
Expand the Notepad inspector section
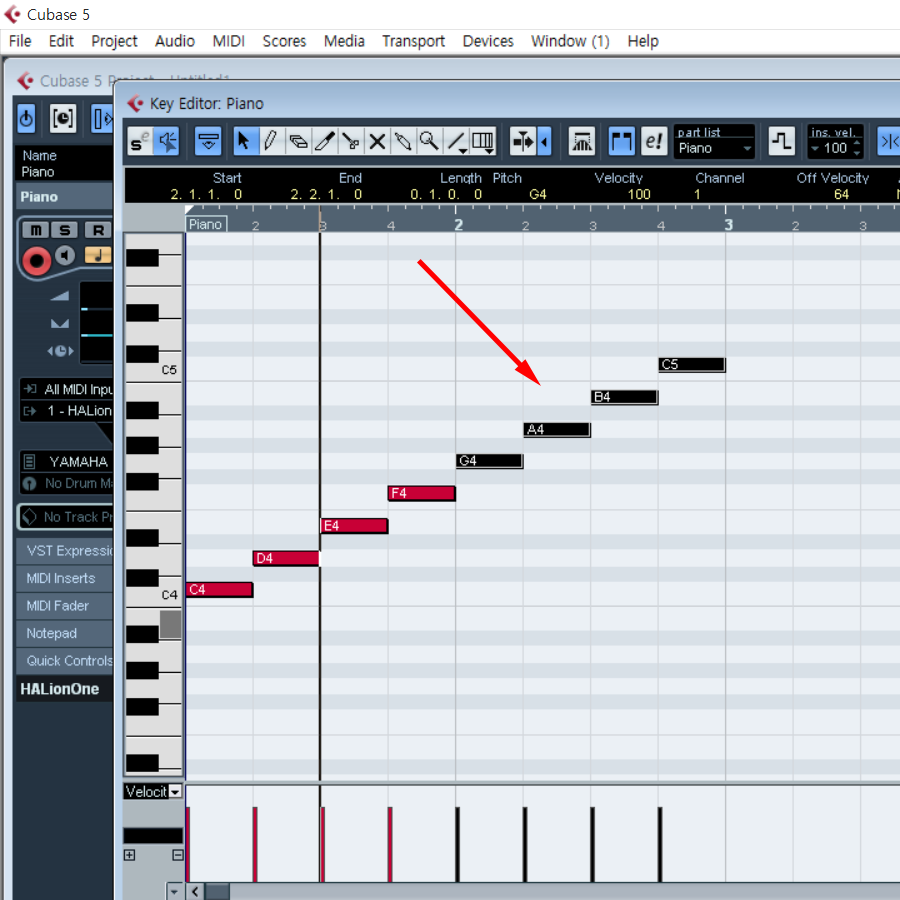pos(64,634)
